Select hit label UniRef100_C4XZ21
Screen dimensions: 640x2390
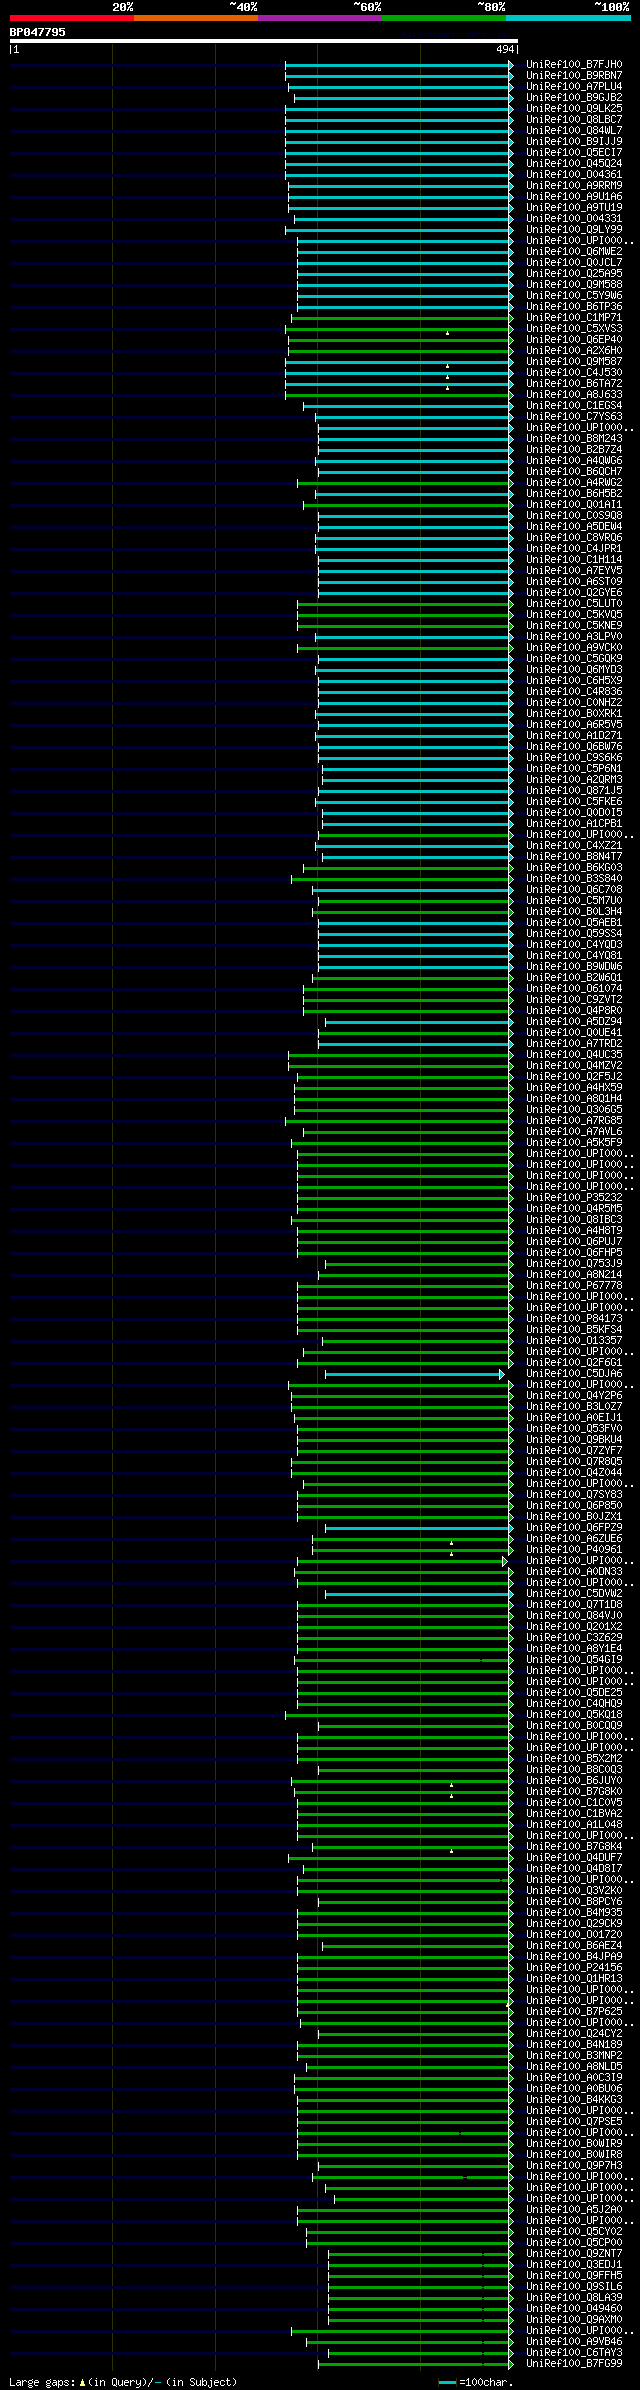point(574,846)
